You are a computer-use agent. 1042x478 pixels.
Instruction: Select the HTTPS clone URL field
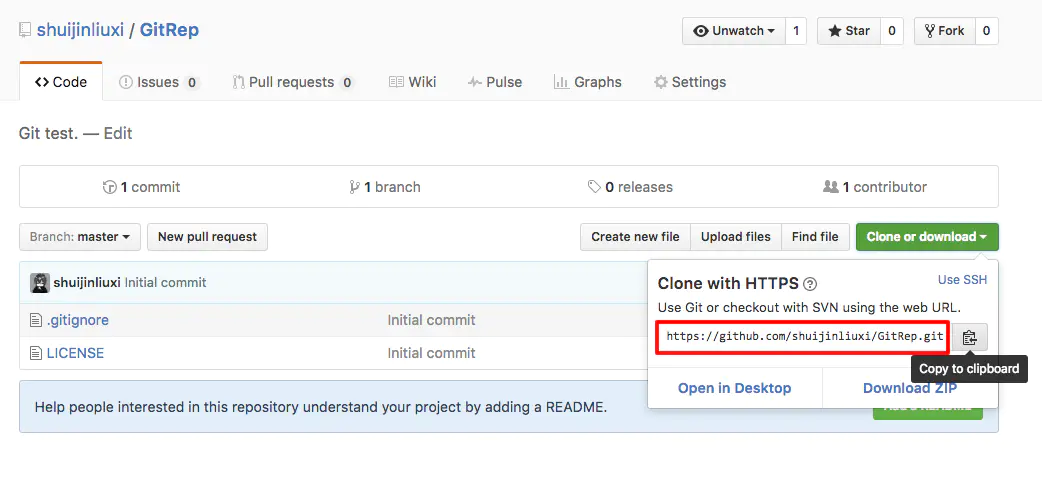click(x=804, y=337)
